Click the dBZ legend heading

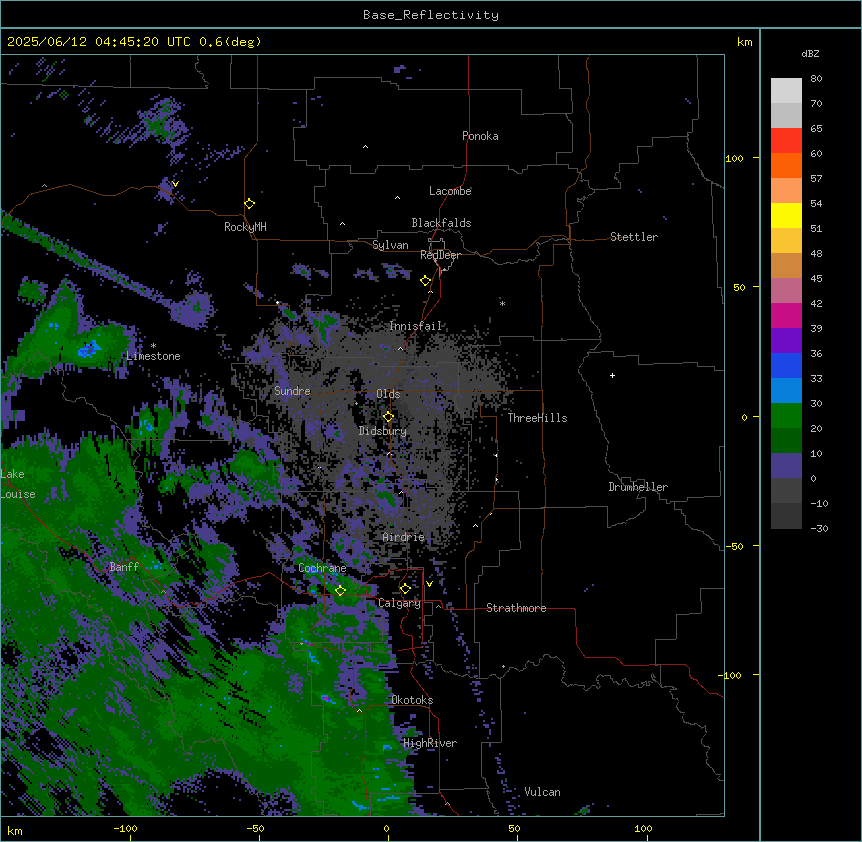[x=810, y=53]
